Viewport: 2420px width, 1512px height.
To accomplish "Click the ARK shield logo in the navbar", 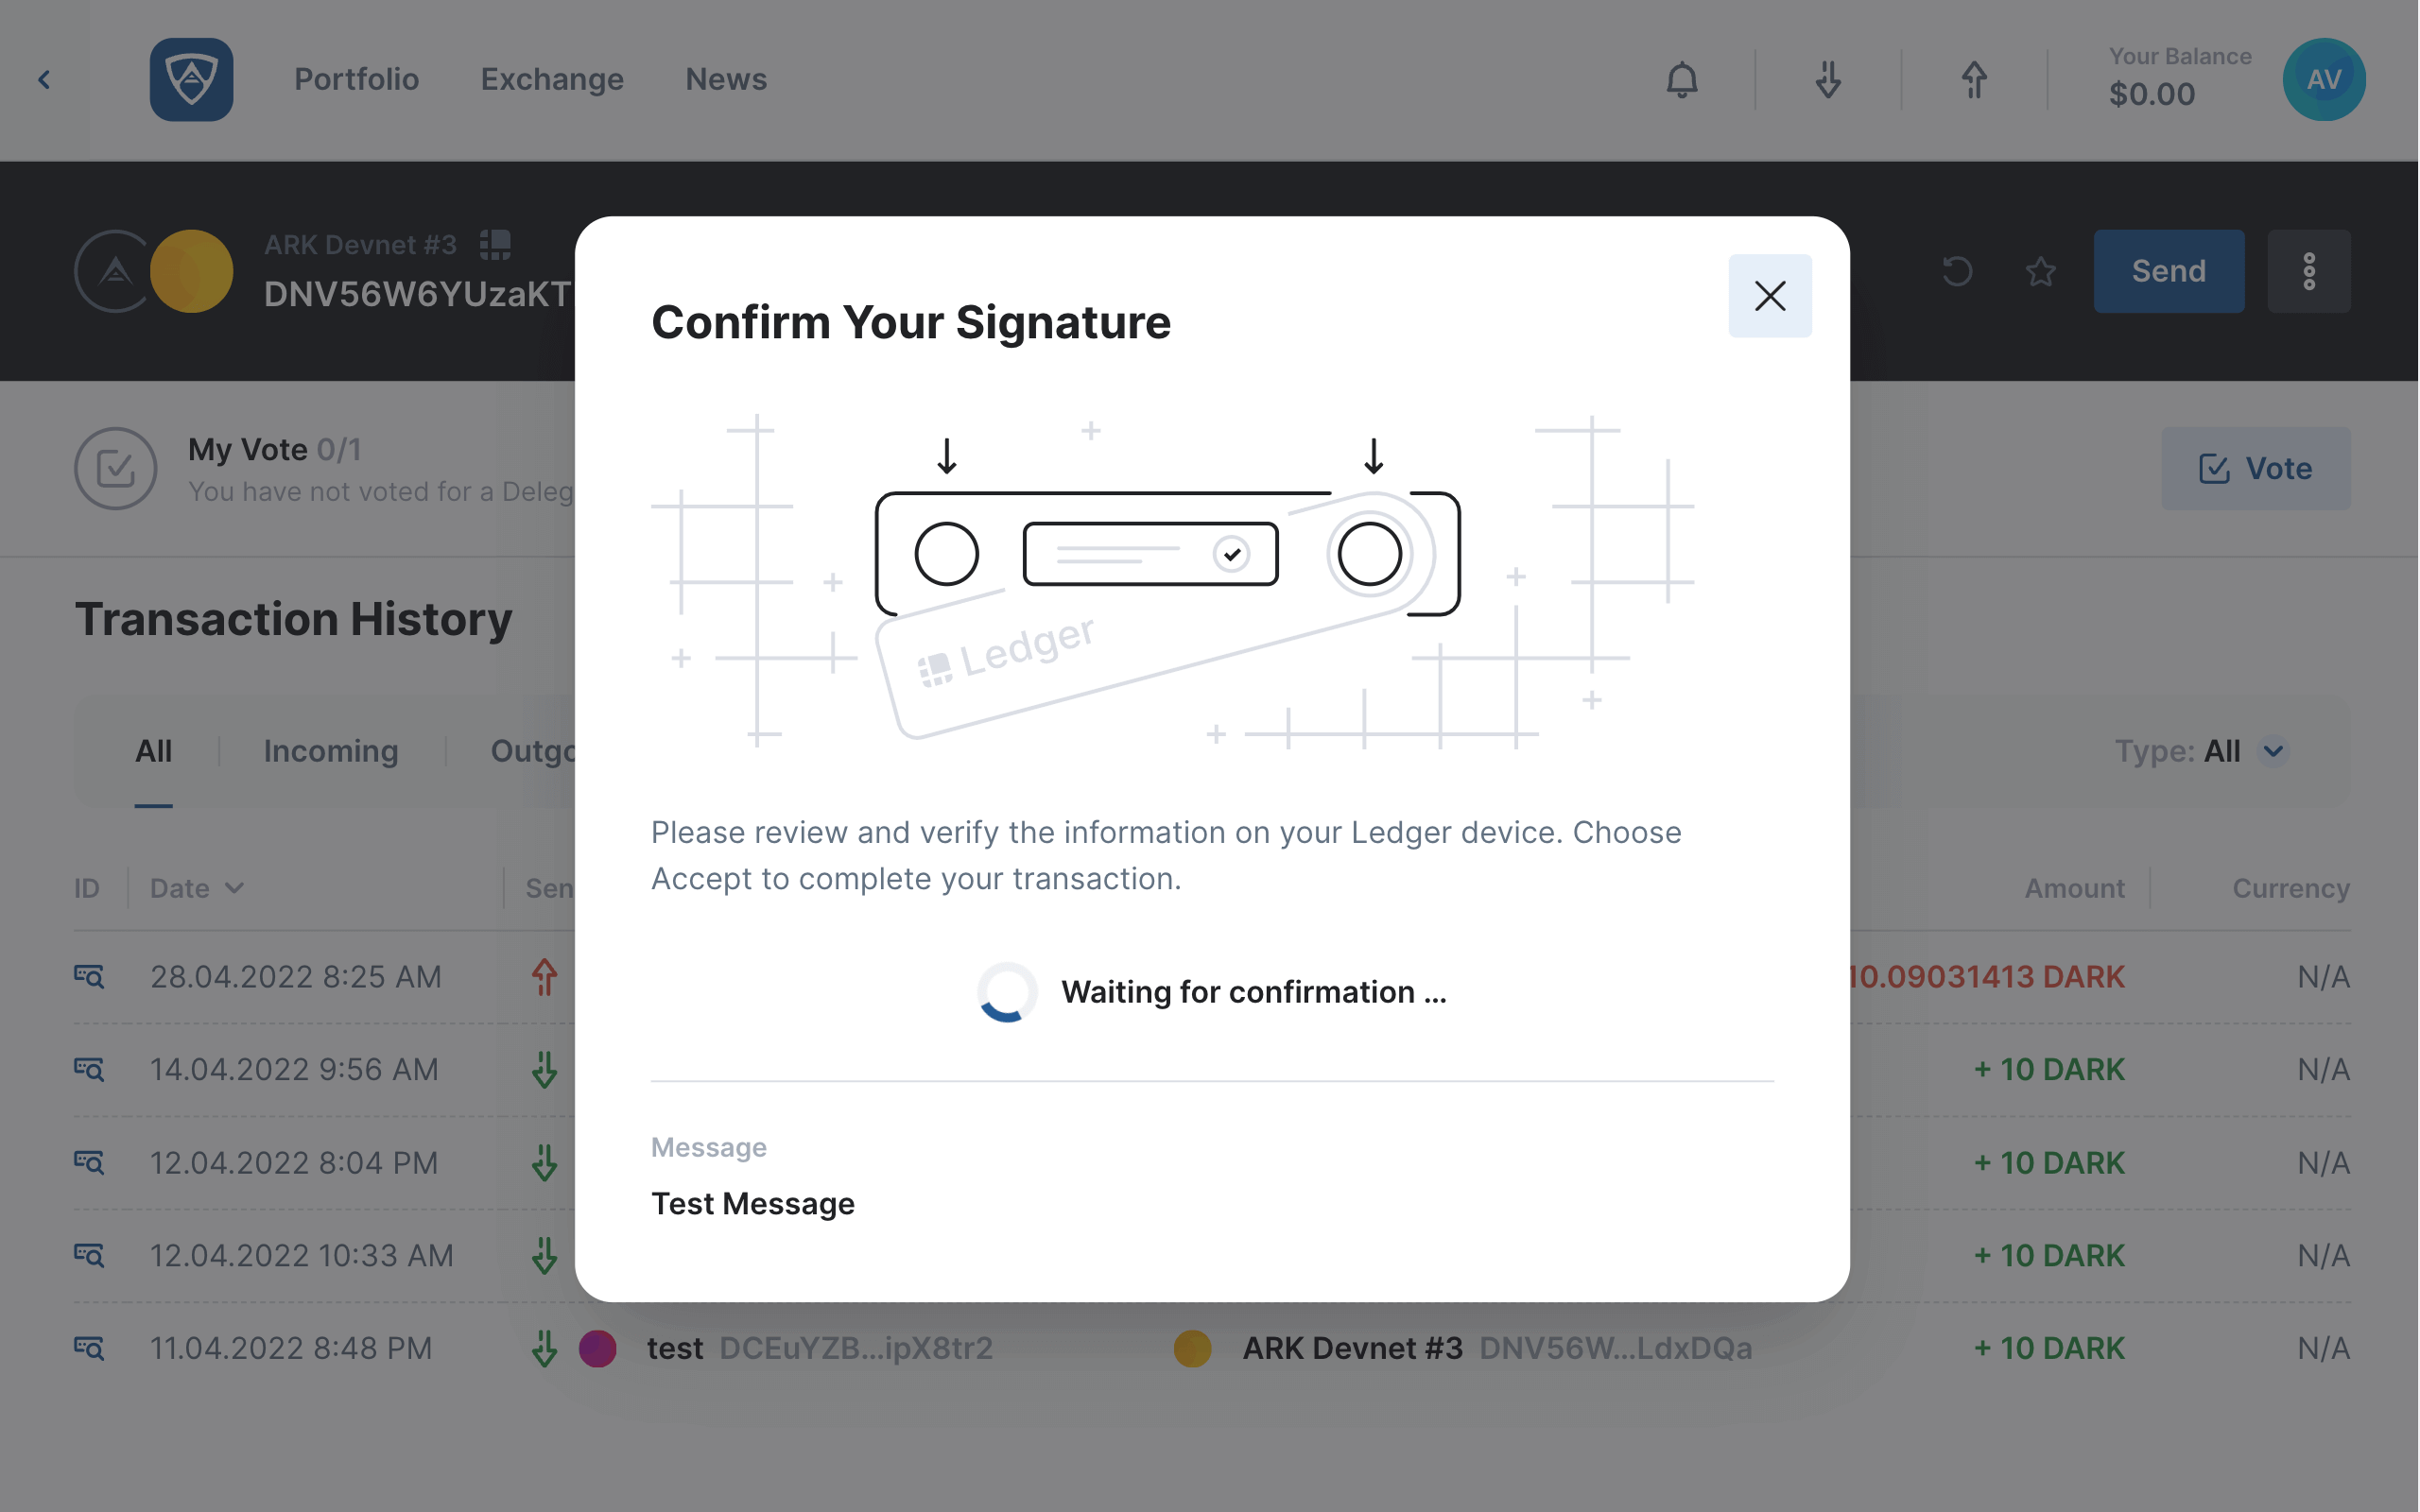I will click(x=191, y=79).
